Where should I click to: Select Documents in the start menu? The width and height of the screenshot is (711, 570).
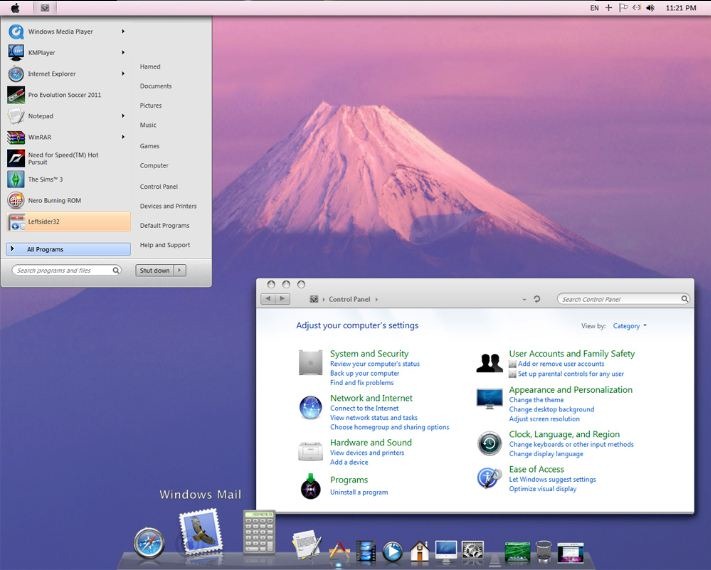156,86
